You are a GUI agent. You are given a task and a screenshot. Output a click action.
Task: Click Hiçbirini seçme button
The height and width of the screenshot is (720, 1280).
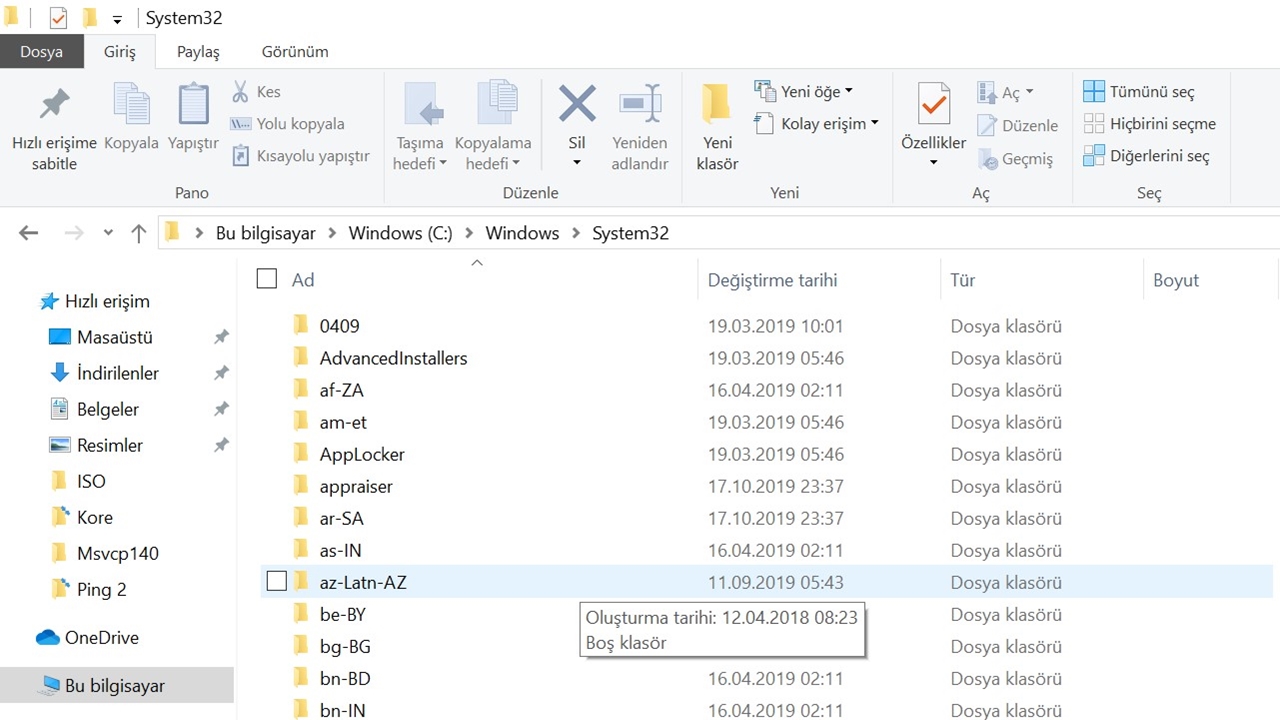pyautogui.click(x=1150, y=124)
